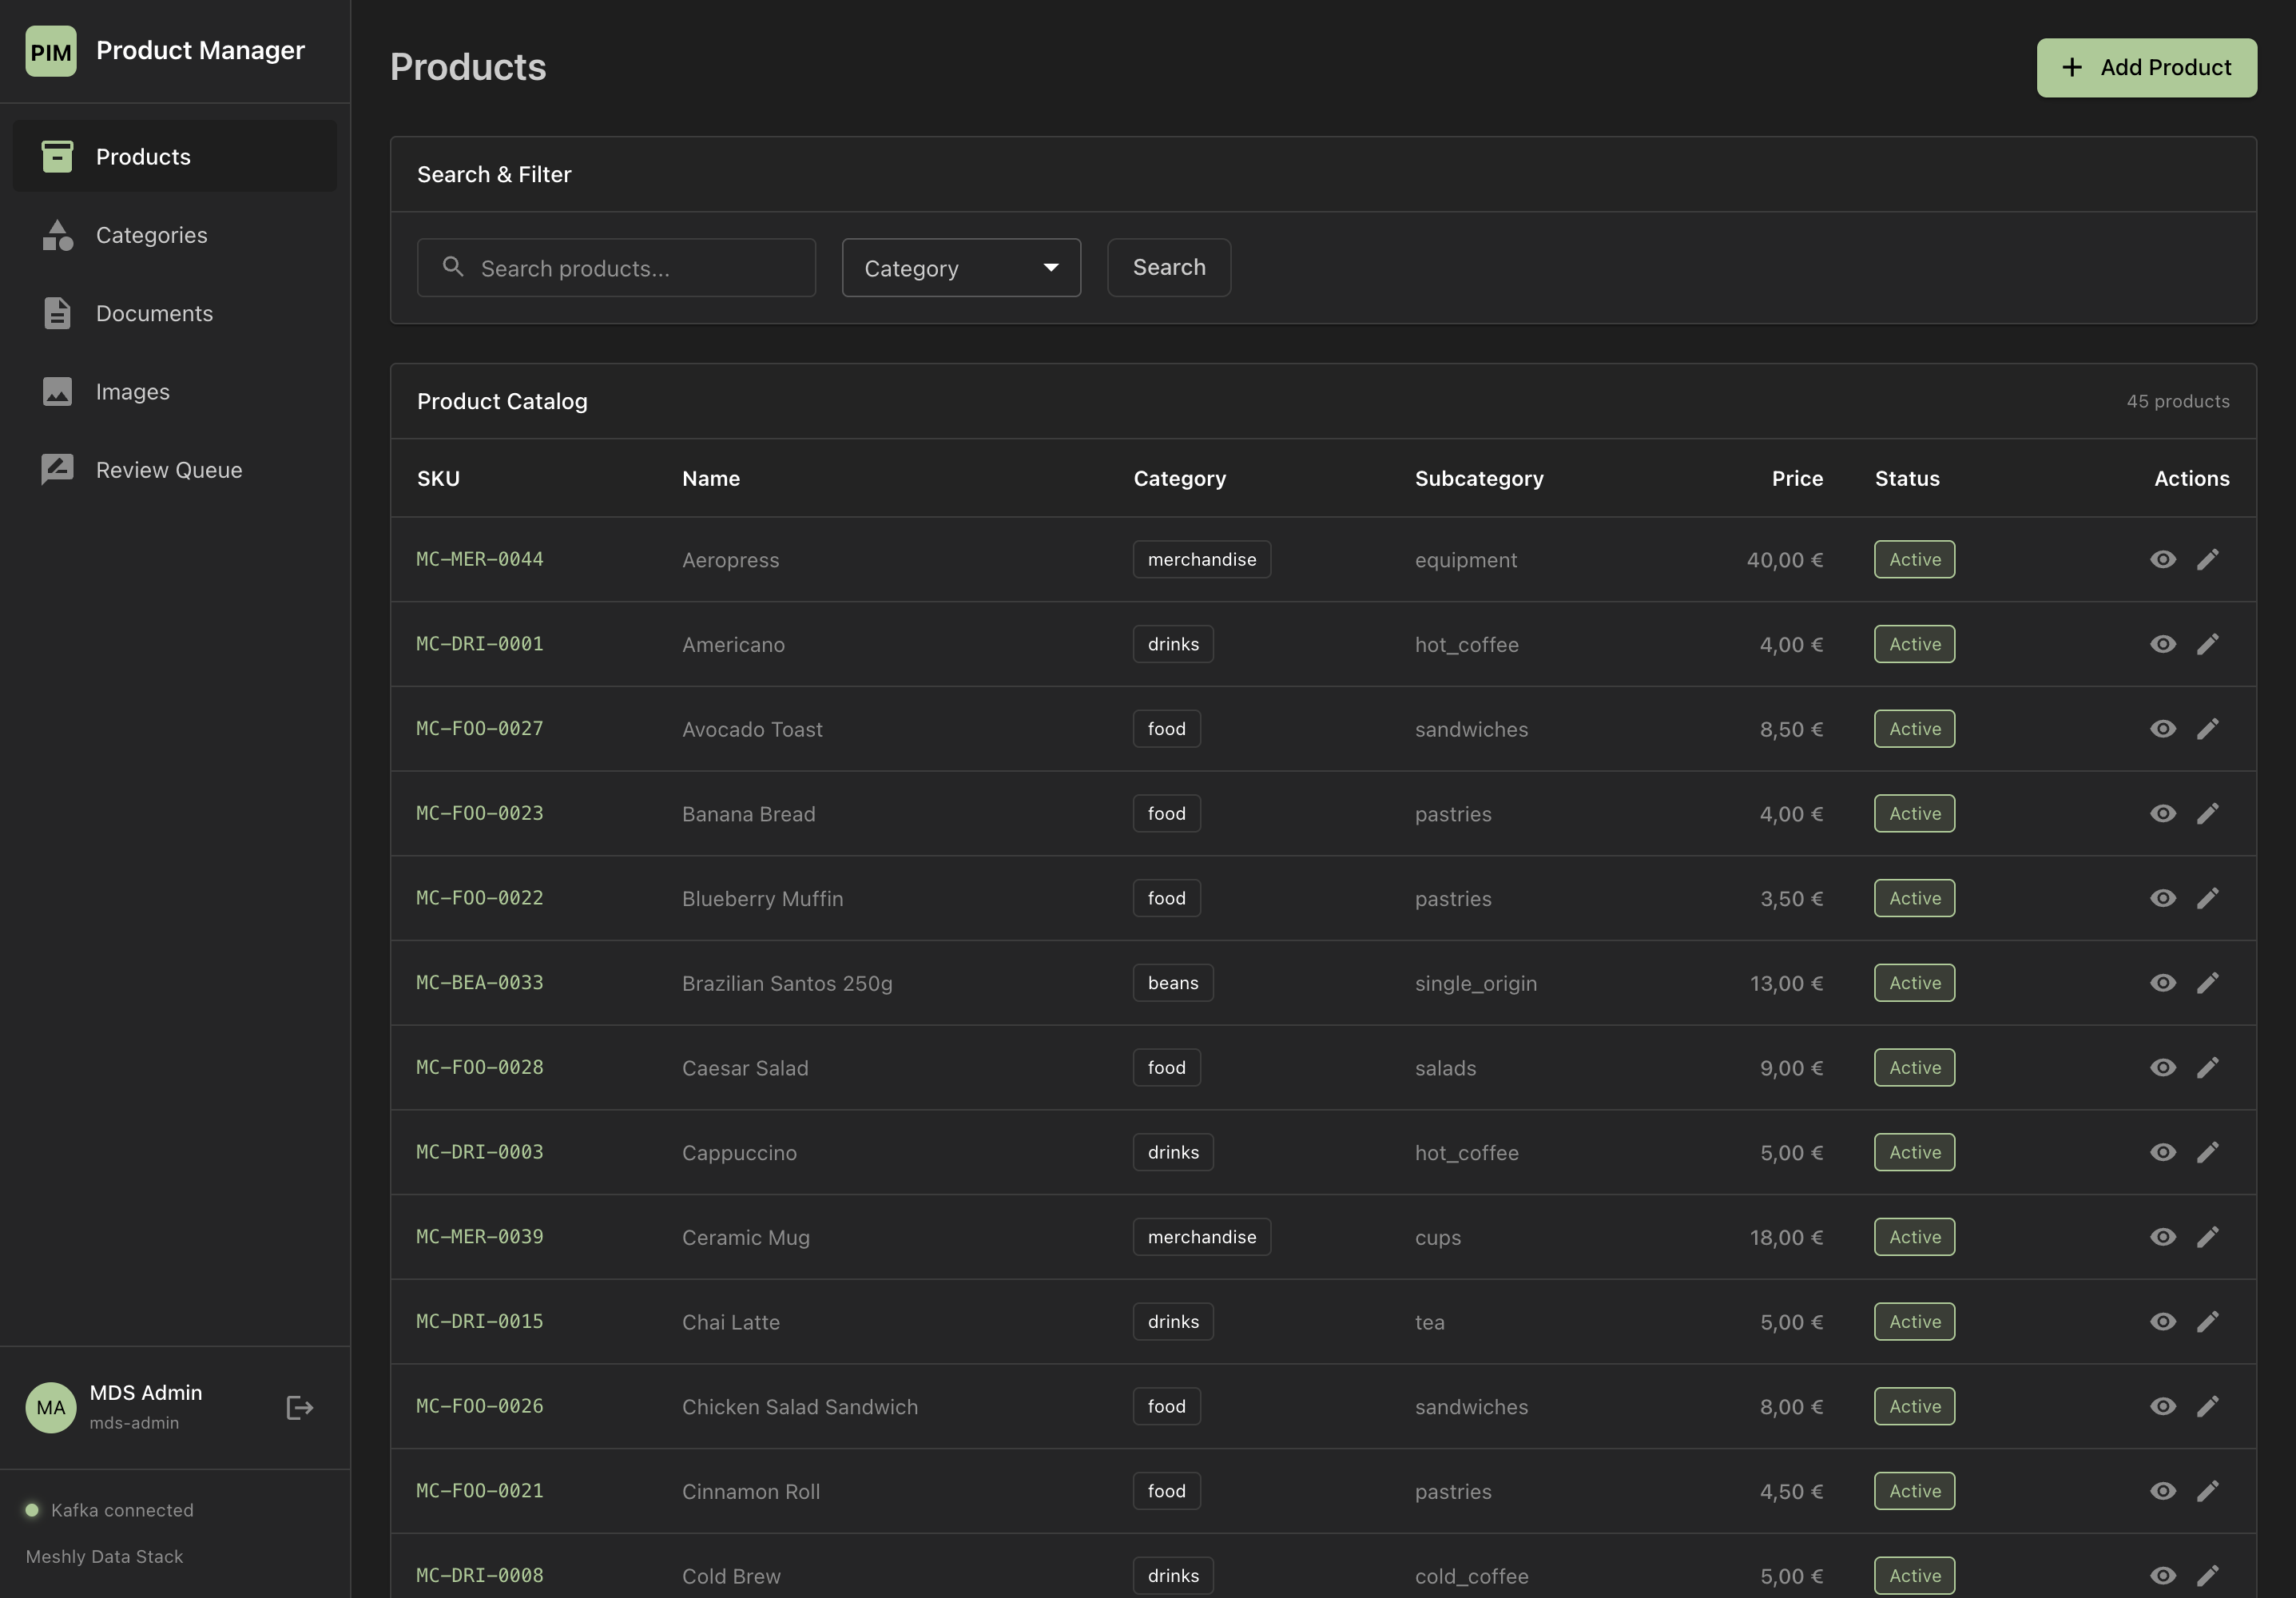Open Categories from the sidebar icon

pos(57,235)
